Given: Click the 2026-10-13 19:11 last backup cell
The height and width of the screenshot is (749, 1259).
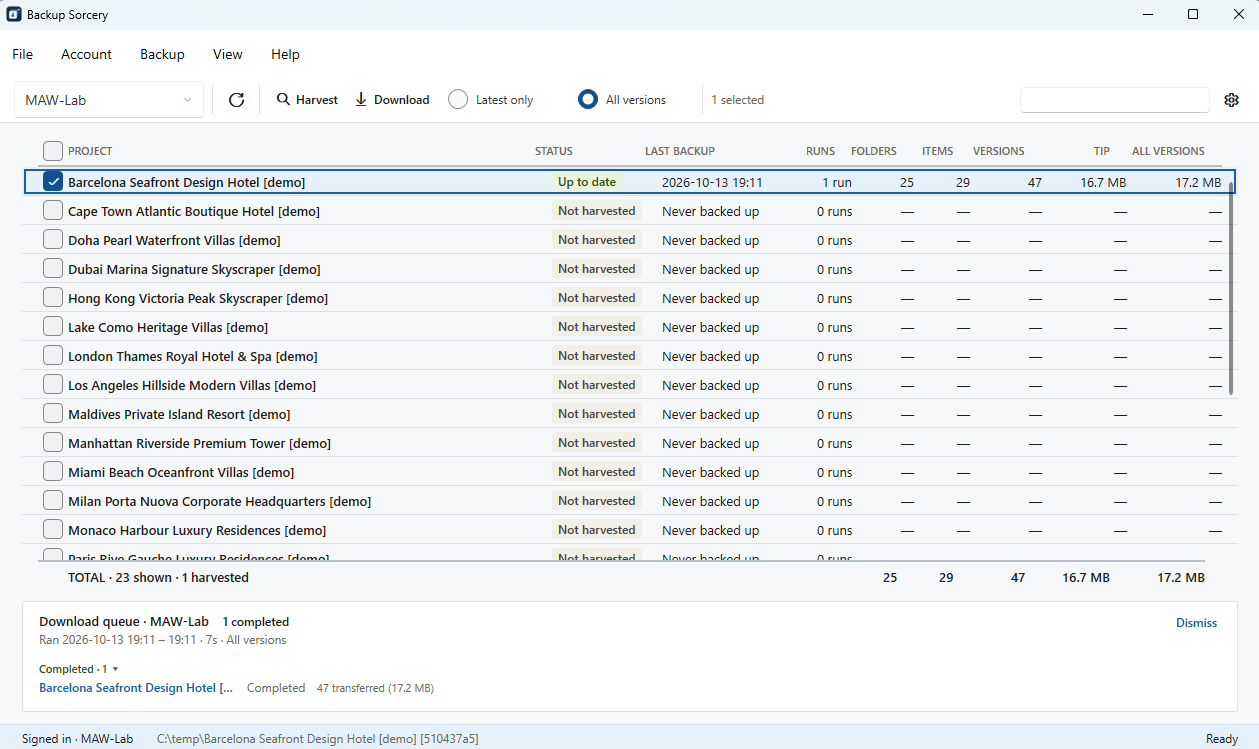Looking at the screenshot, I should [x=712, y=183].
